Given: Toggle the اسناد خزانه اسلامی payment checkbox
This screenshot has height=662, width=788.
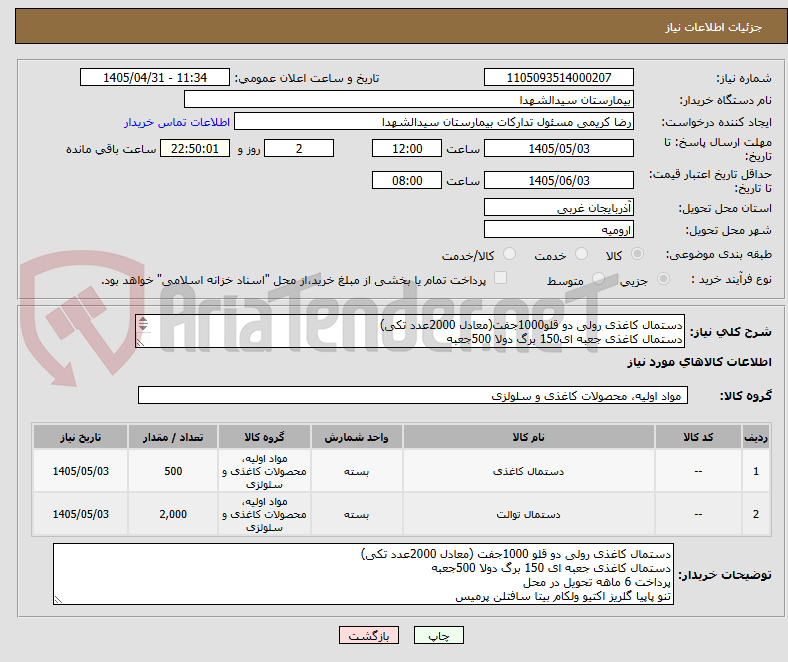Looking at the screenshot, I should pyautogui.click(x=501, y=278).
